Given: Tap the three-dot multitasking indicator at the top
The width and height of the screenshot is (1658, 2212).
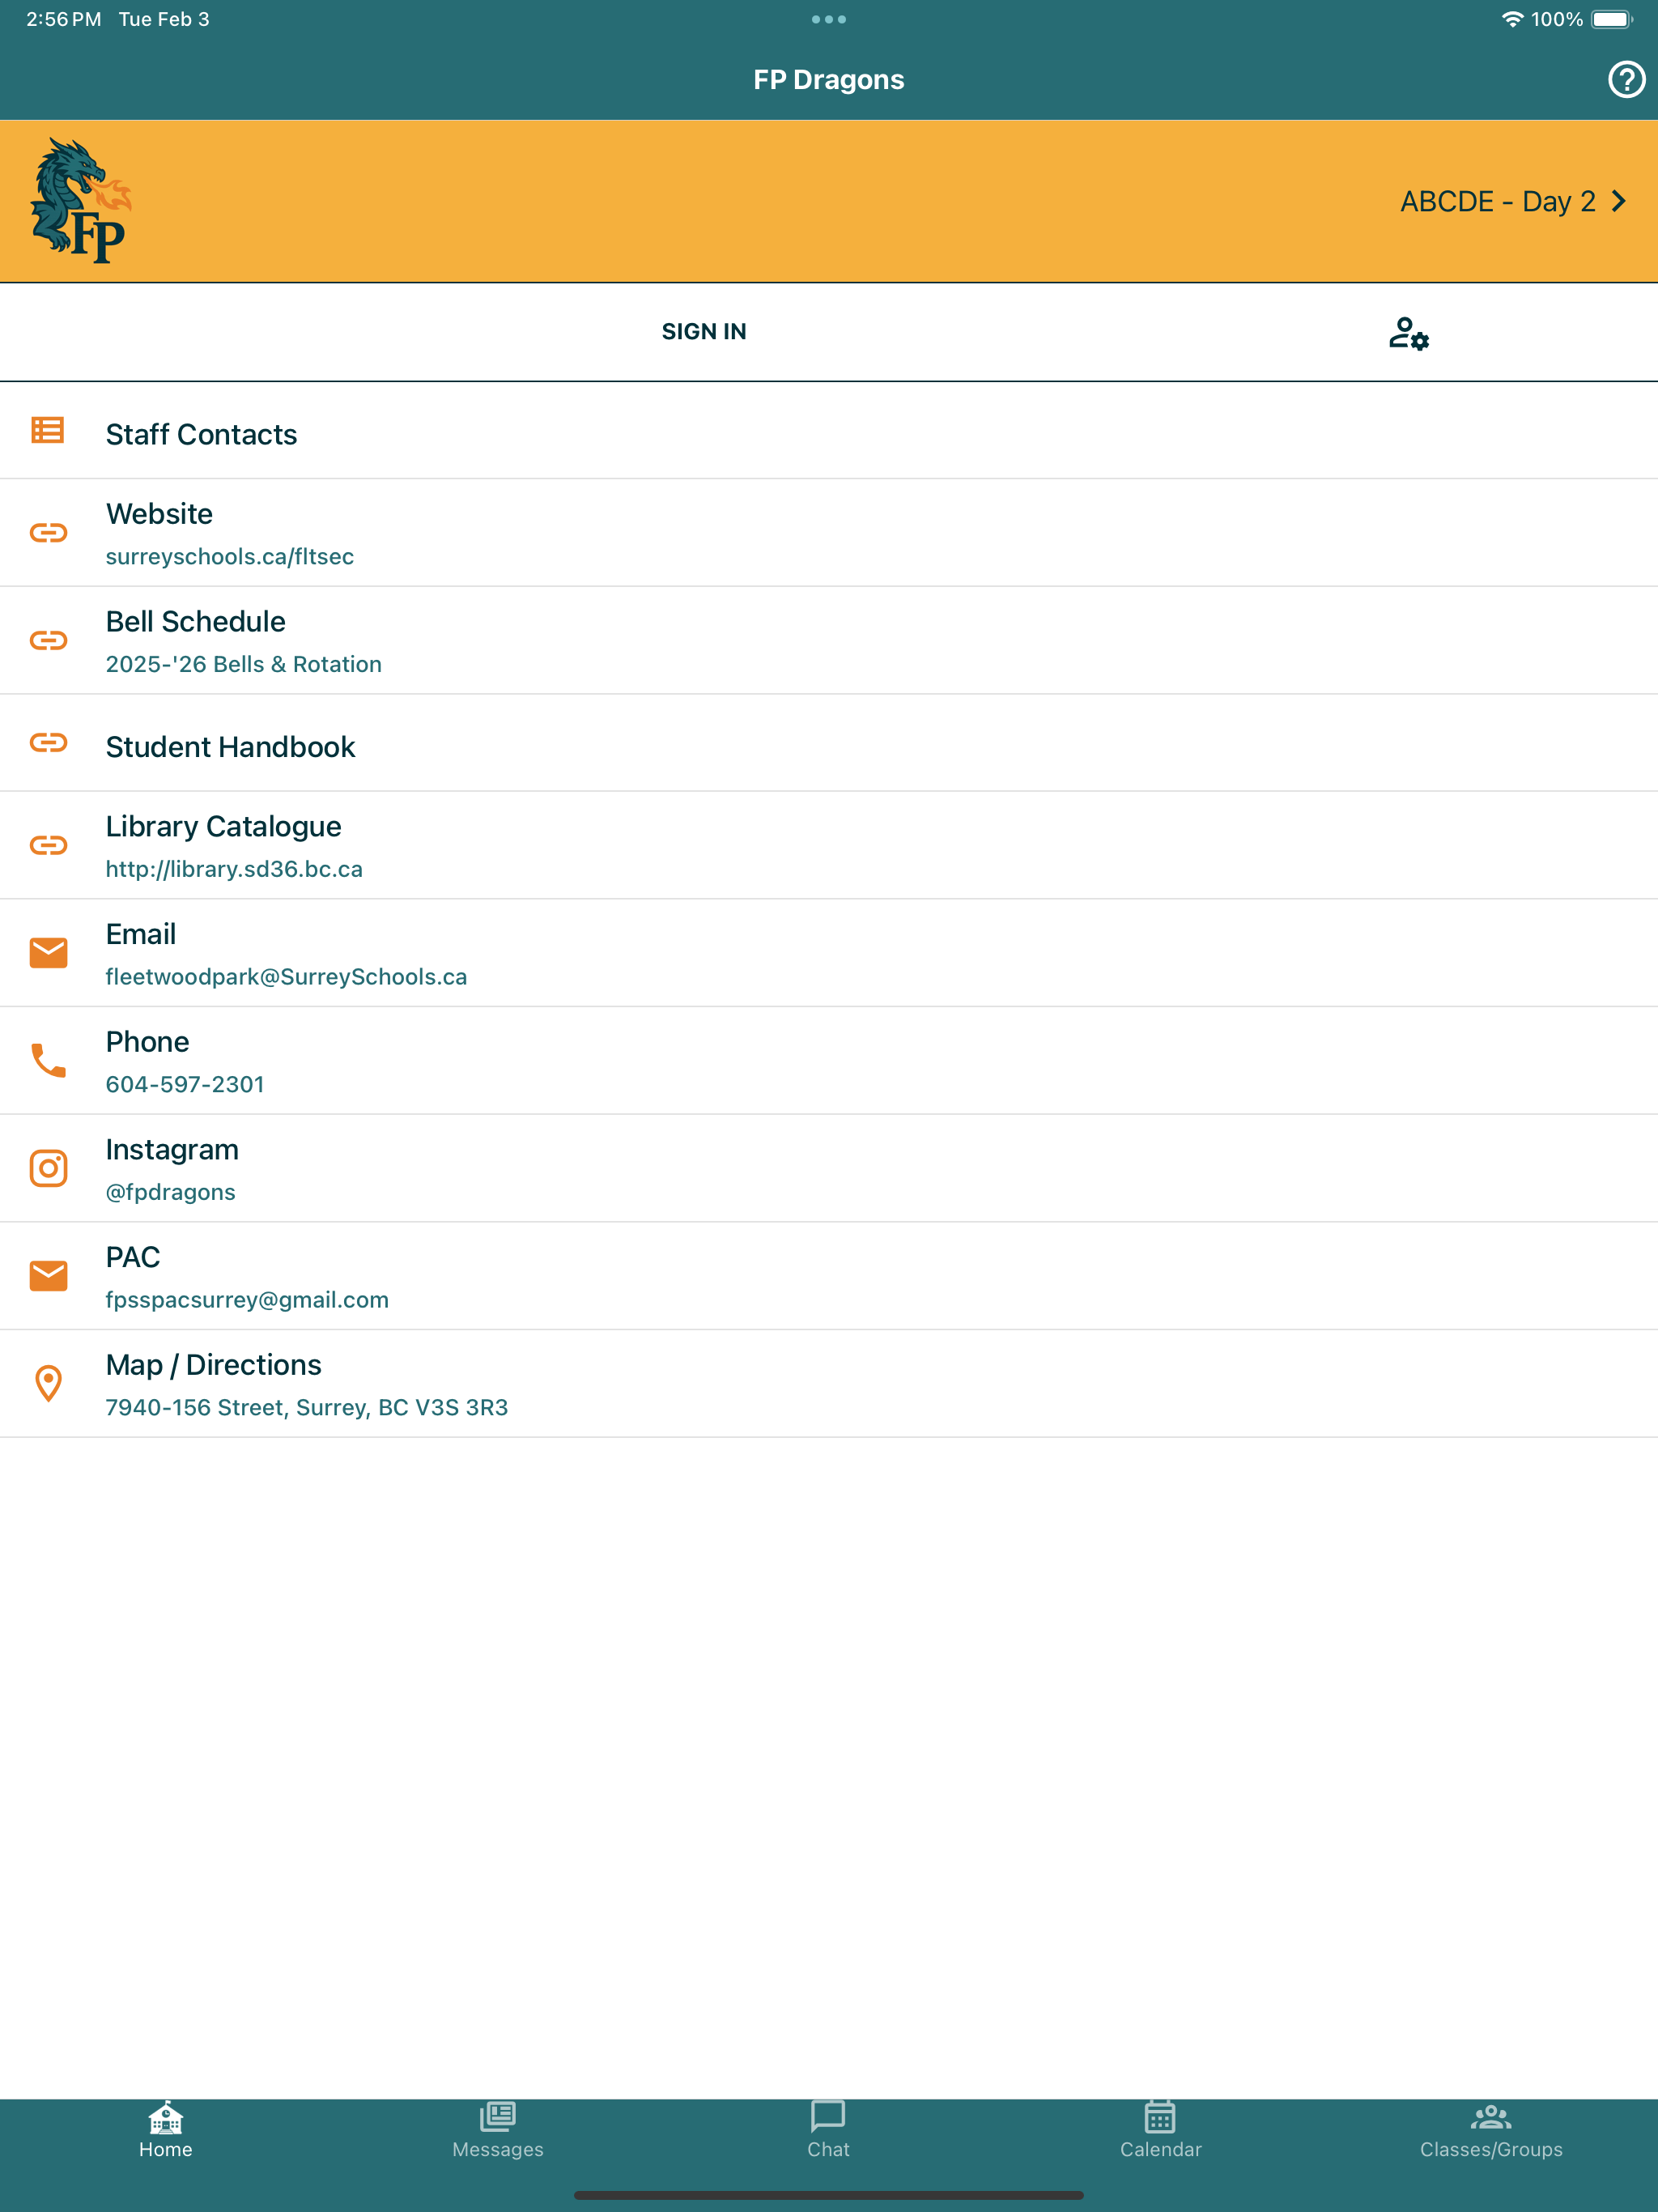Looking at the screenshot, I should point(828,19).
